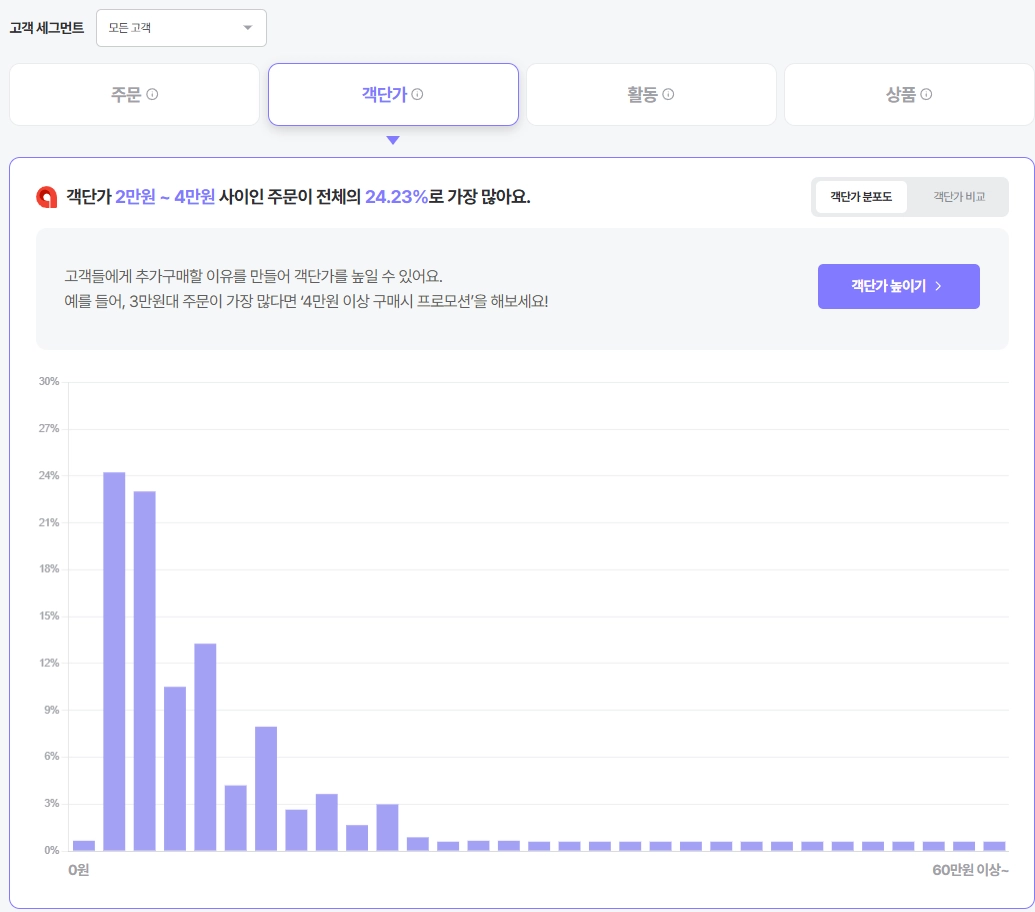Screen dimensions: 1035x912
Task: Click the info icon next to 주문
Action: (x=152, y=94)
